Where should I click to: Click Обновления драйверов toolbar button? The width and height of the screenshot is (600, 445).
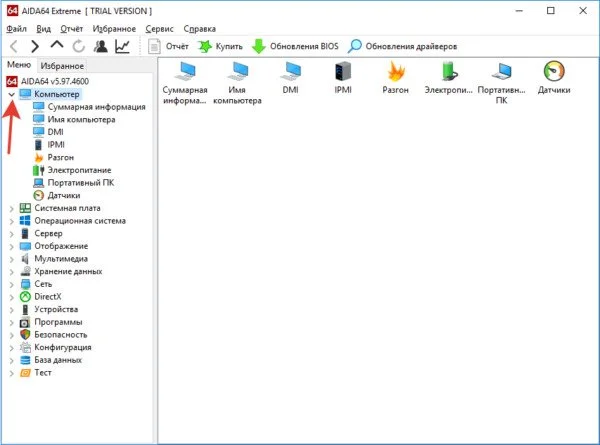[x=403, y=47]
